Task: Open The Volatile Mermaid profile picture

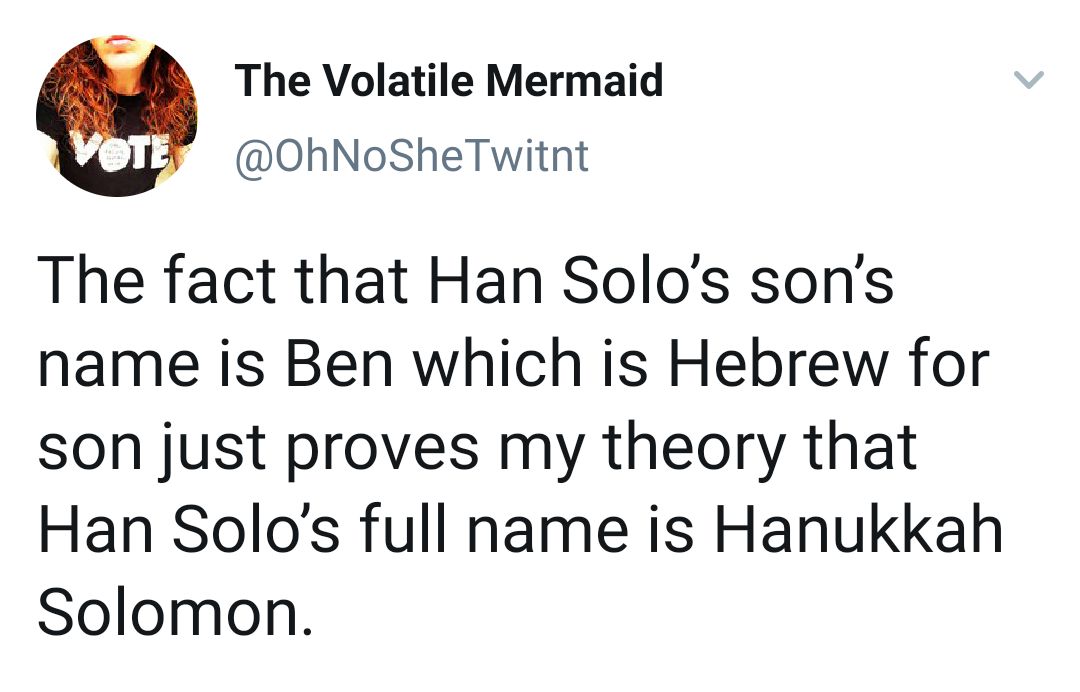Action: [x=117, y=116]
